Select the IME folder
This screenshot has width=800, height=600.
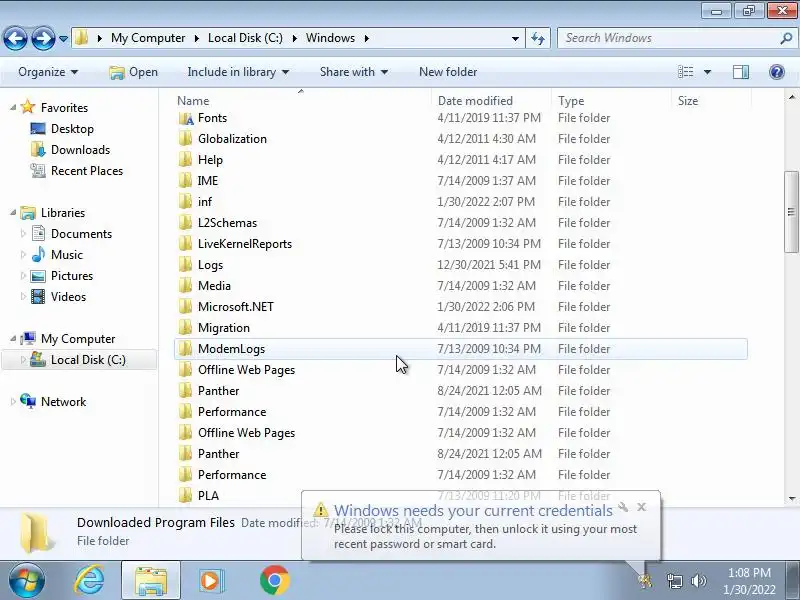pos(208,181)
